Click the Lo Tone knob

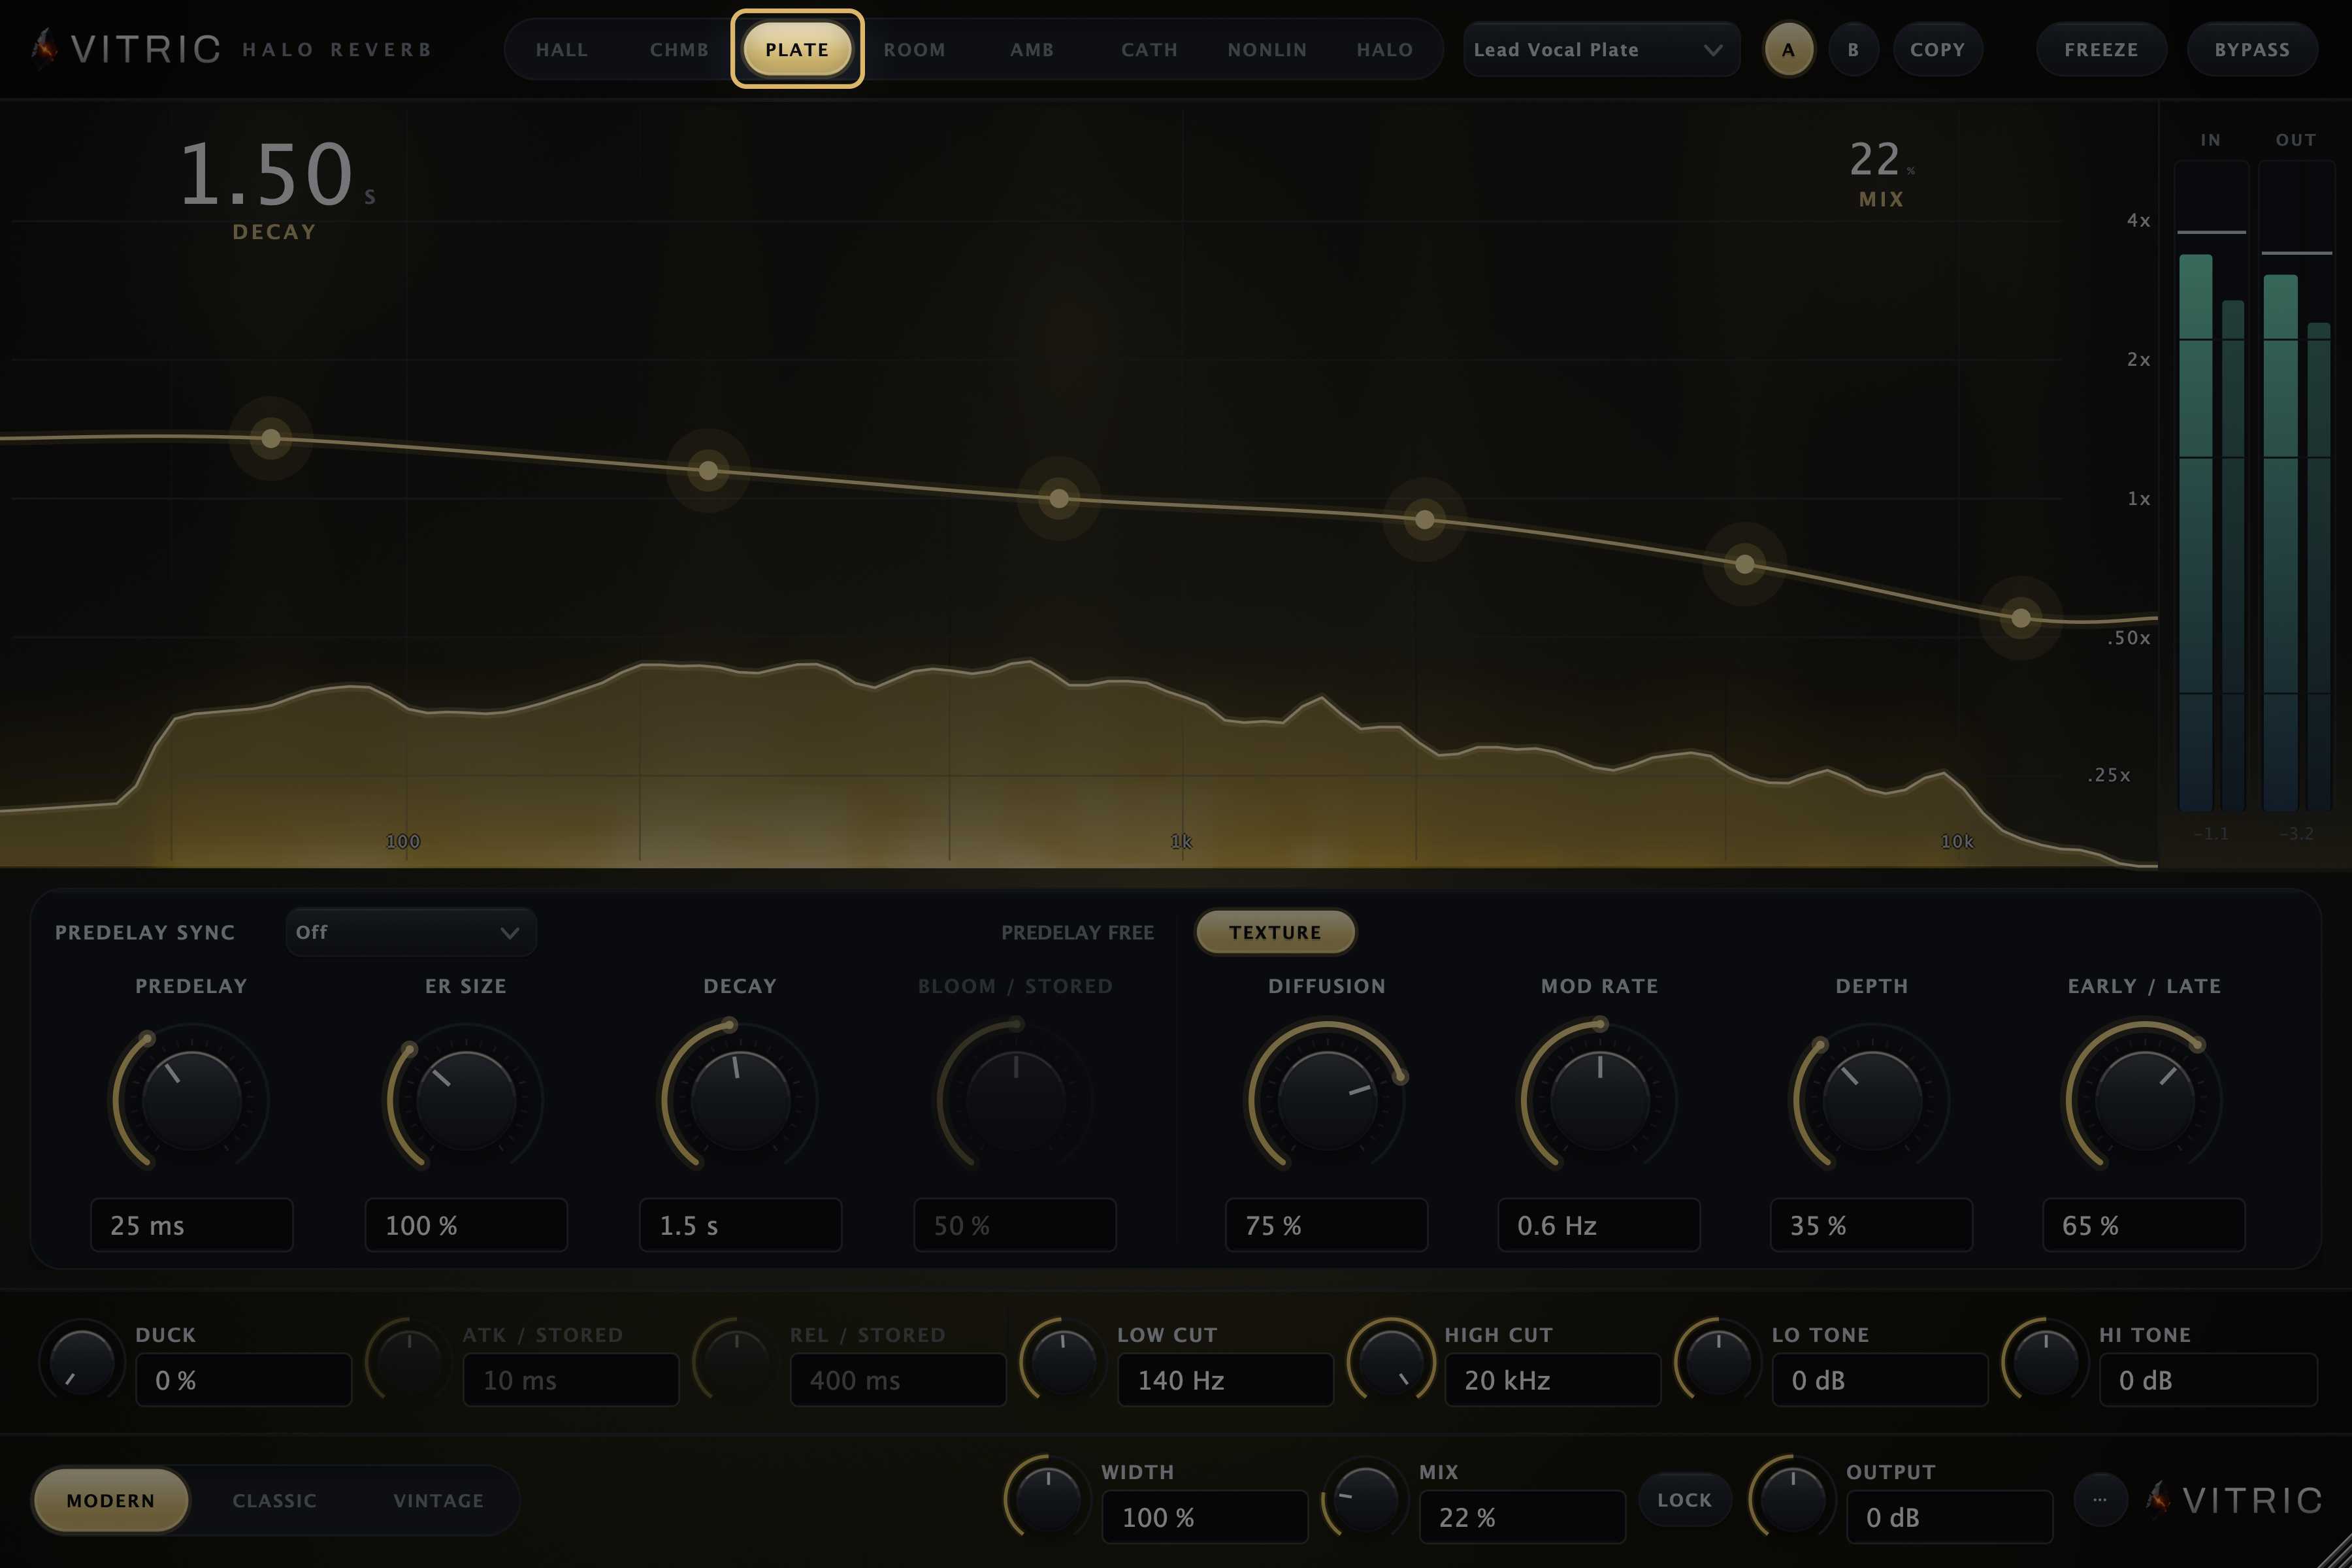pyautogui.click(x=1718, y=1362)
